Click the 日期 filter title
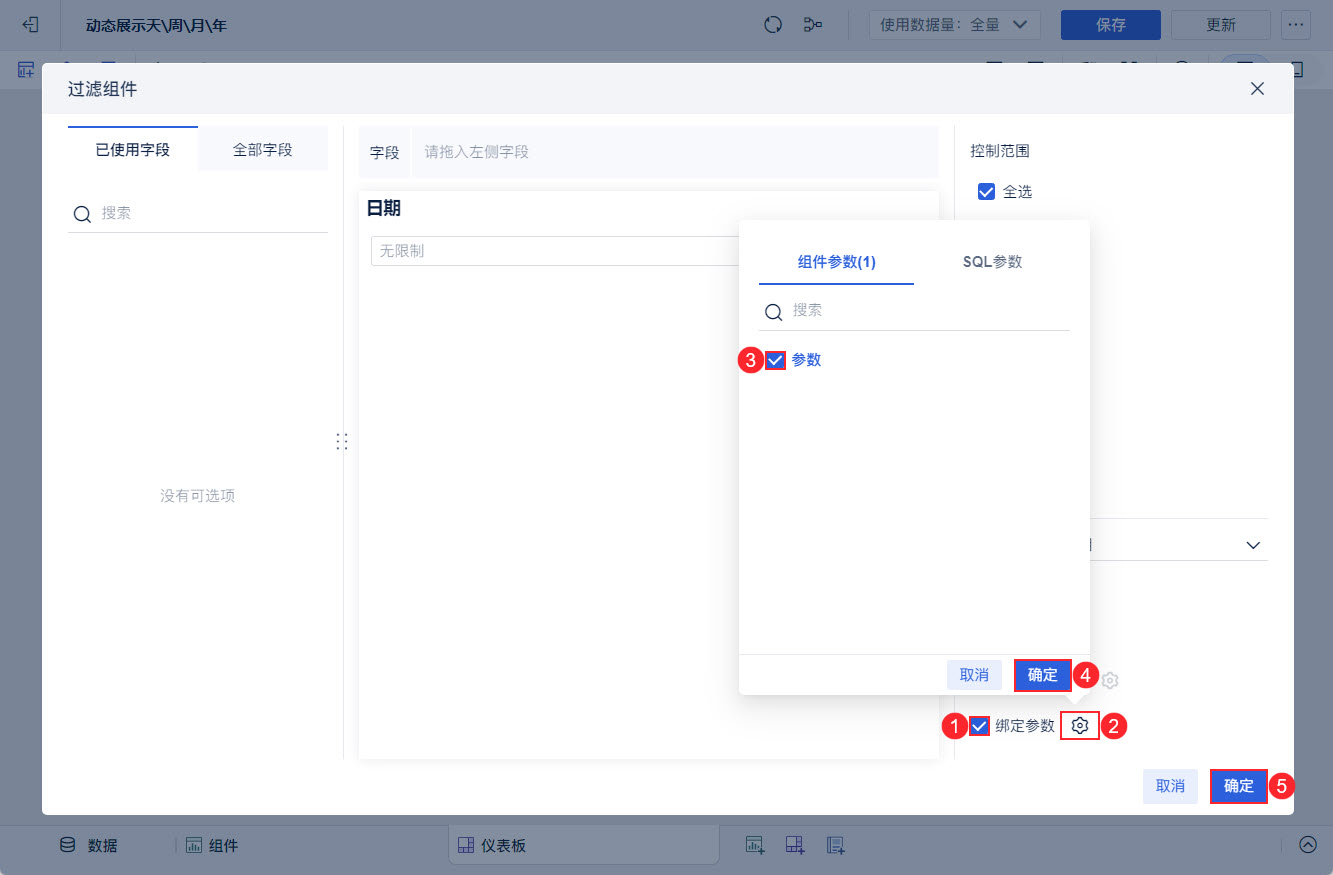 pos(384,209)
